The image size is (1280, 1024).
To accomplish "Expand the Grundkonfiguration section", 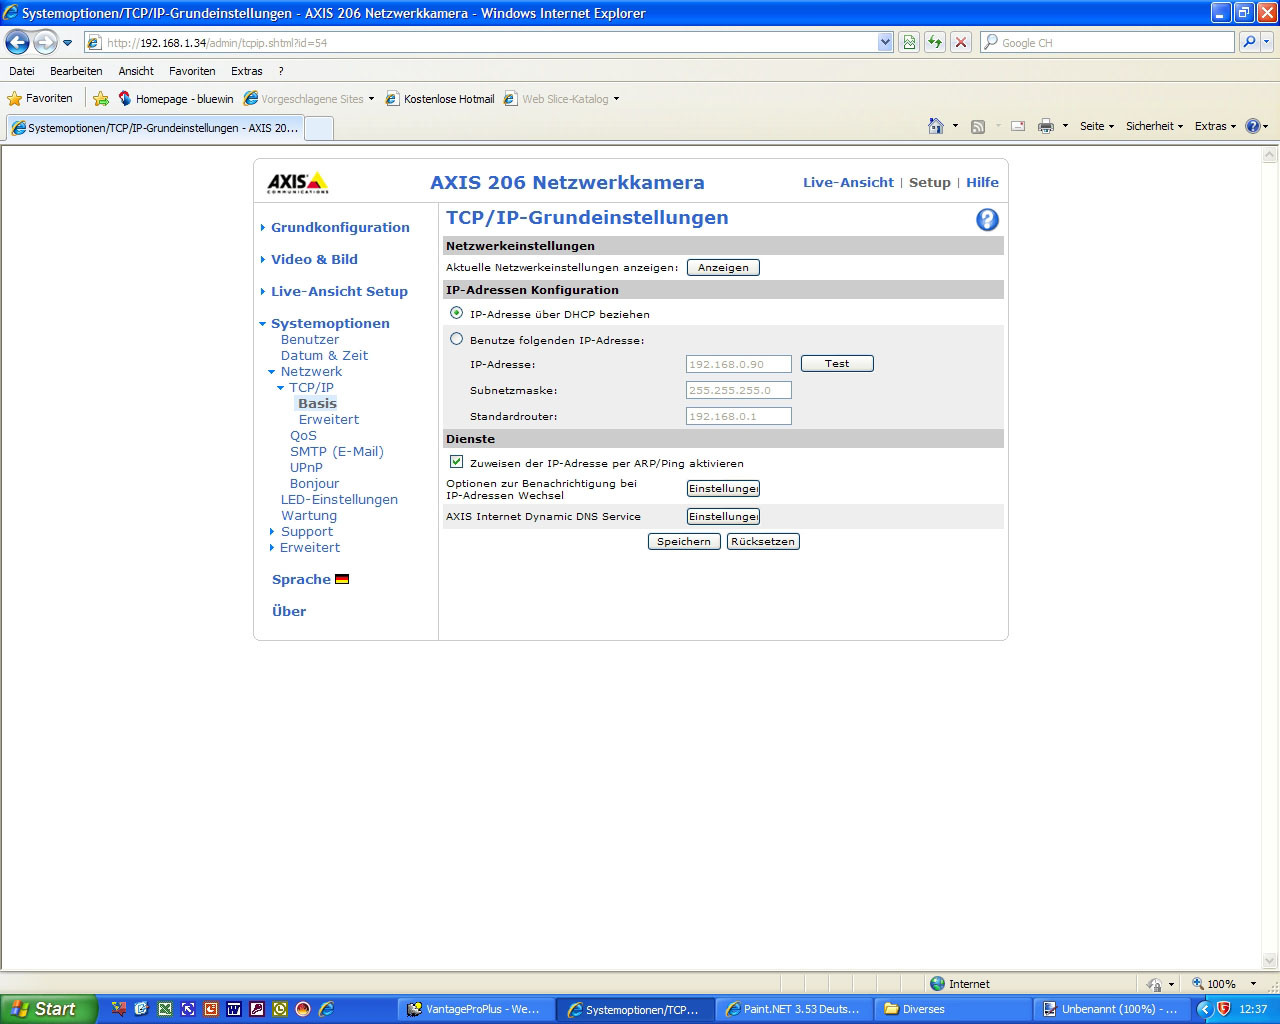I will [x=340, y=227].
